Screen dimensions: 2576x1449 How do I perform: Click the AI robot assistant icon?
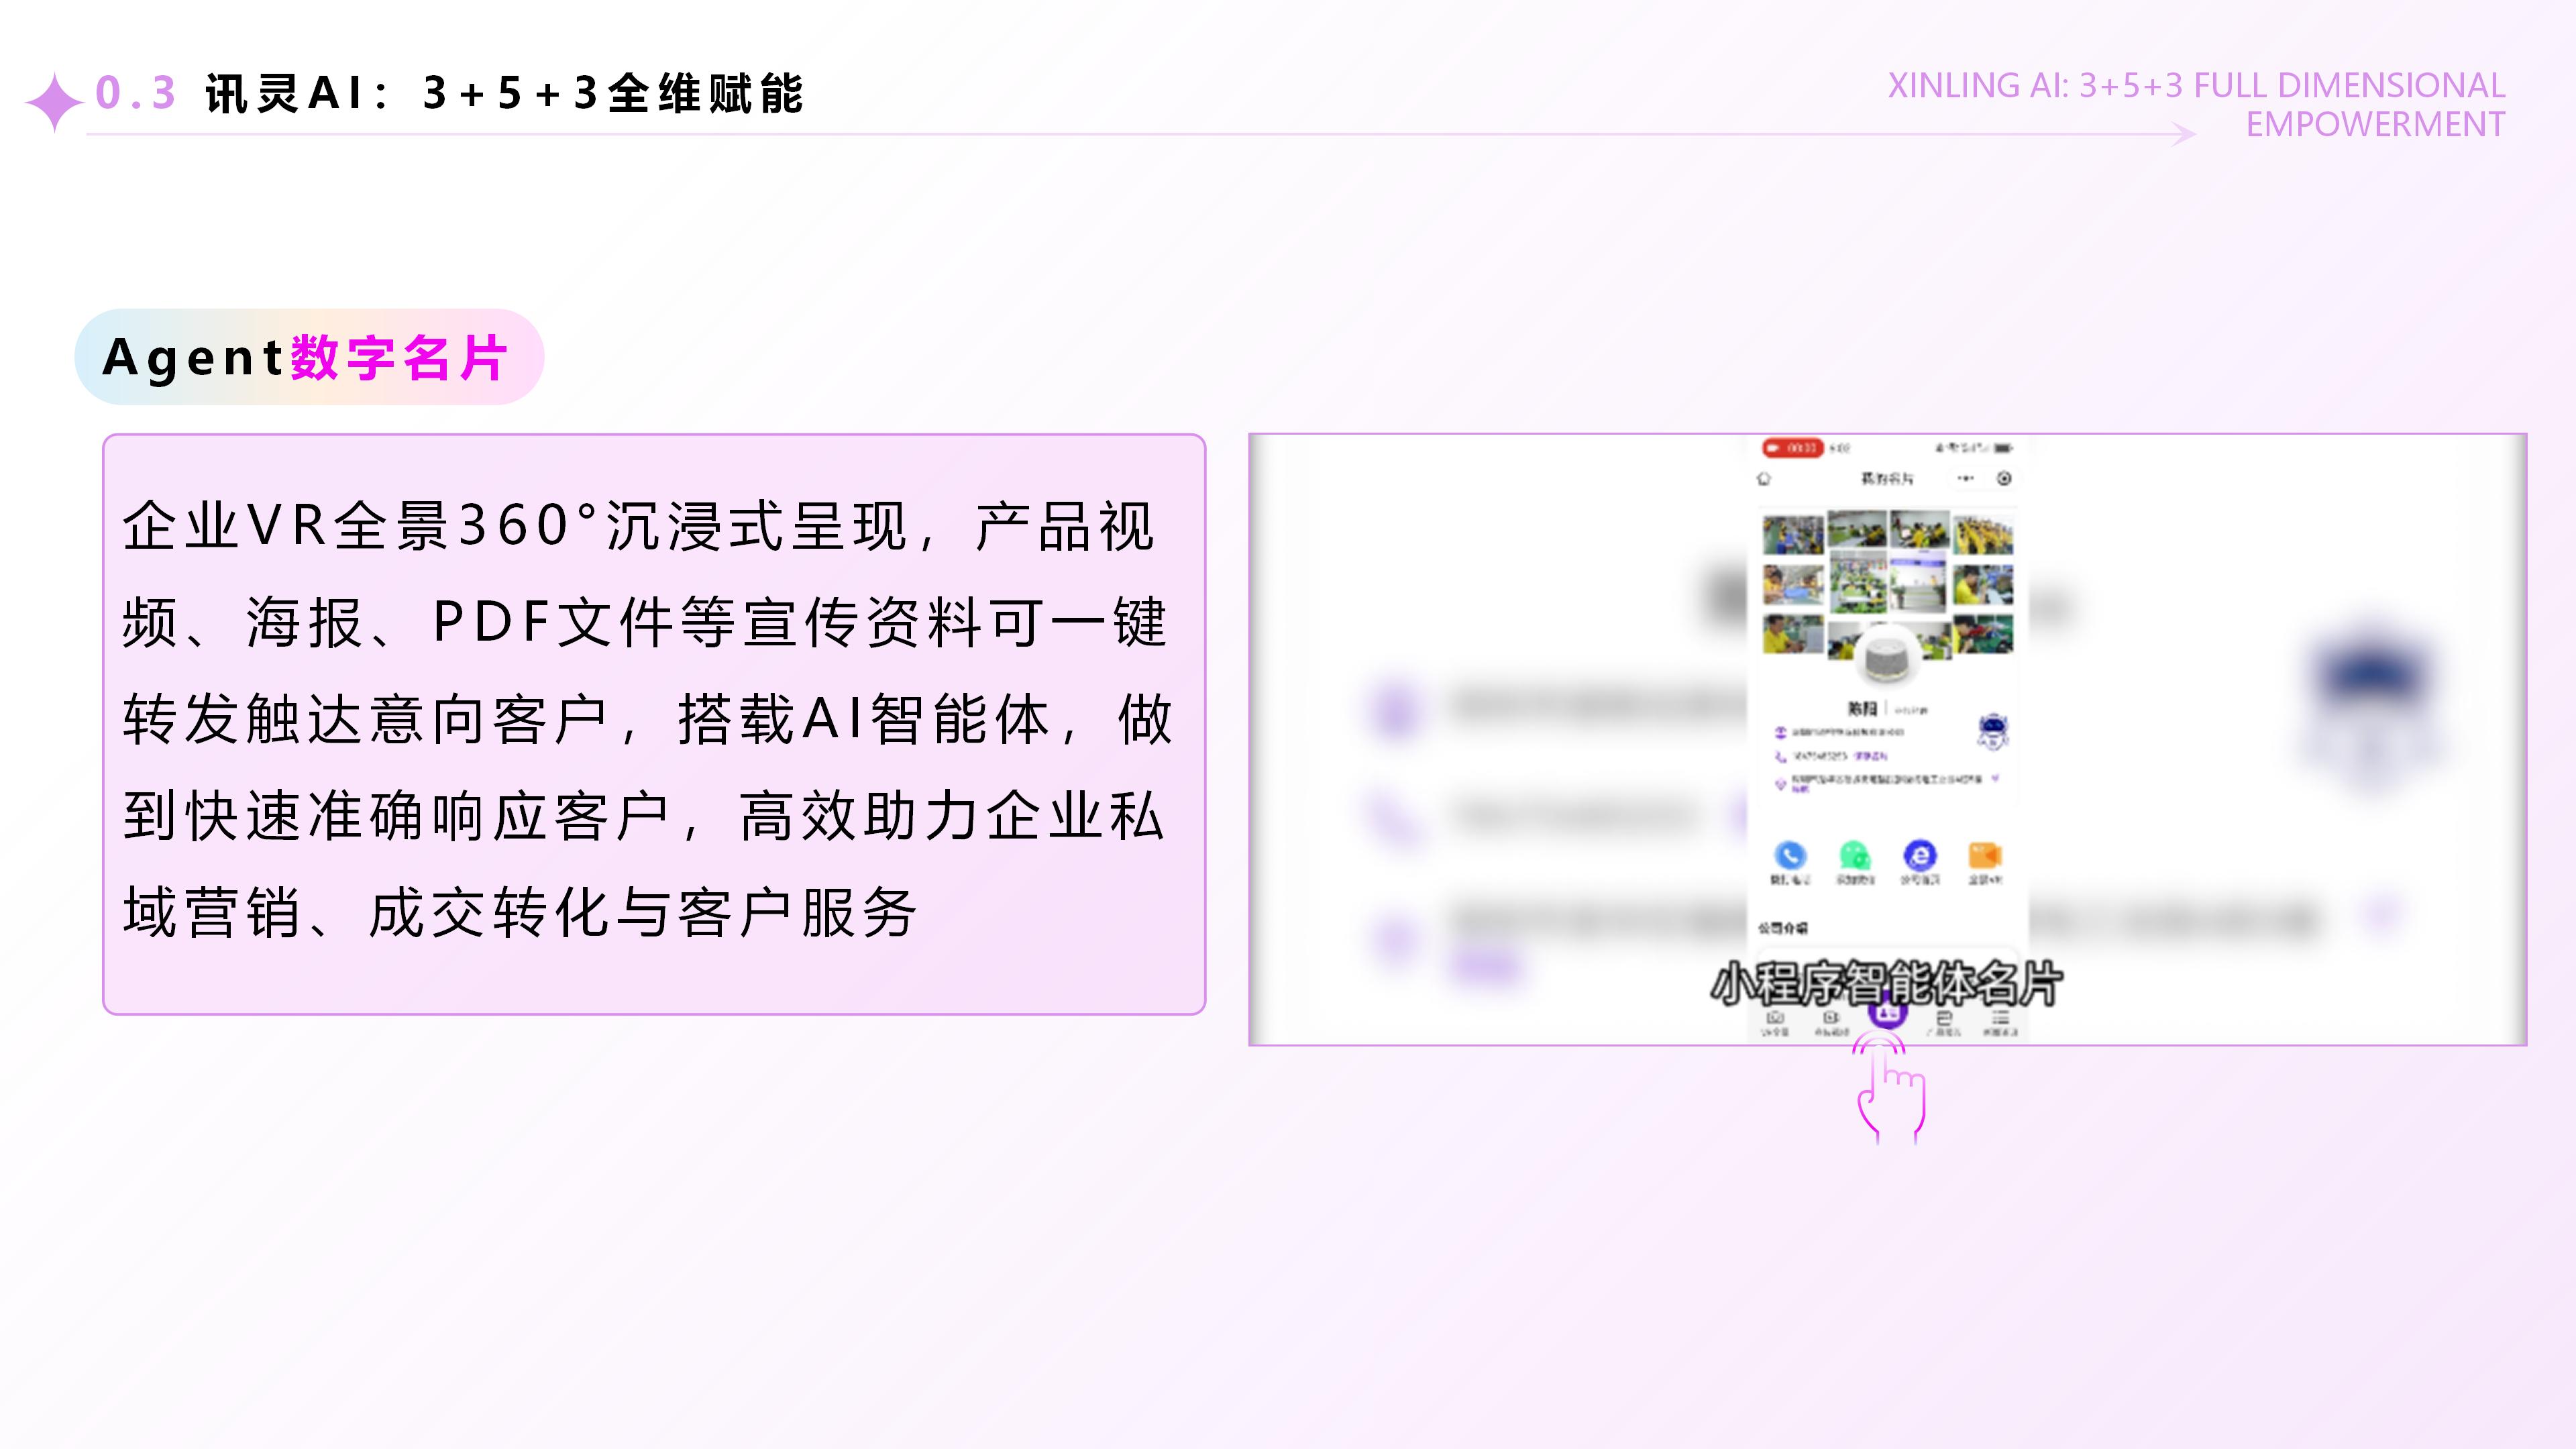pos(1993,731)
